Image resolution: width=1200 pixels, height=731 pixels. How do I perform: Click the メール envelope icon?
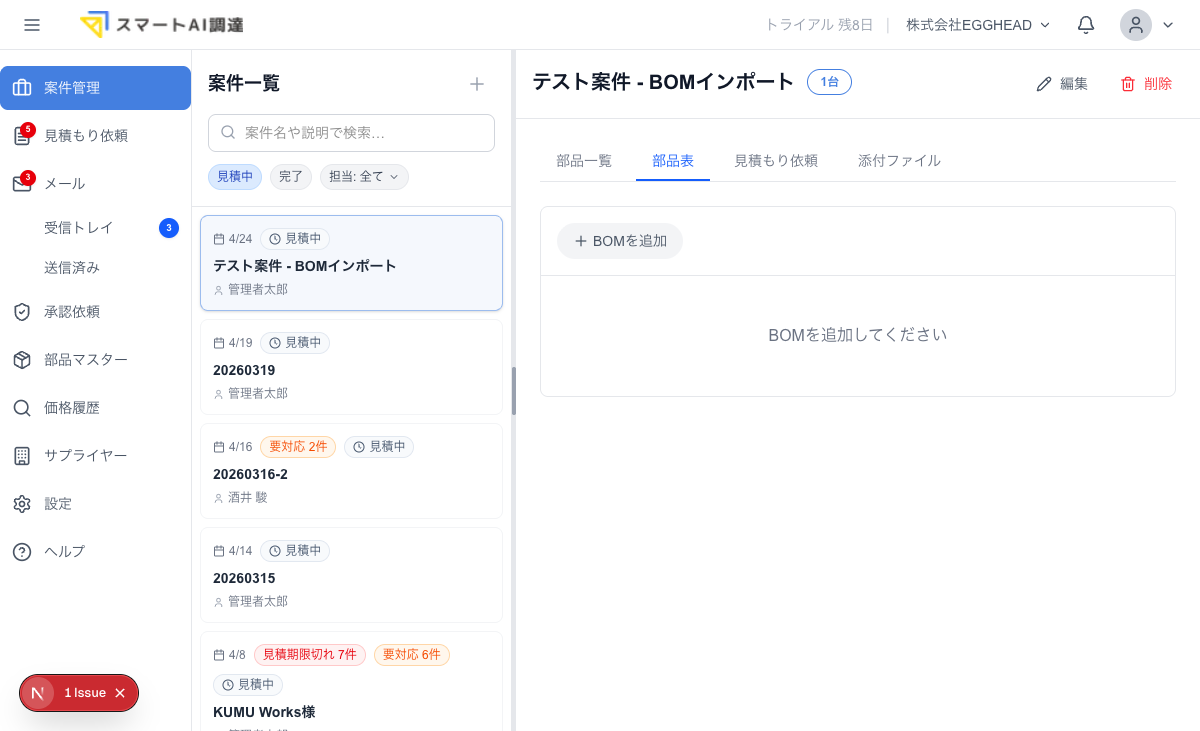pyautogui.click(x=22, y=184)
